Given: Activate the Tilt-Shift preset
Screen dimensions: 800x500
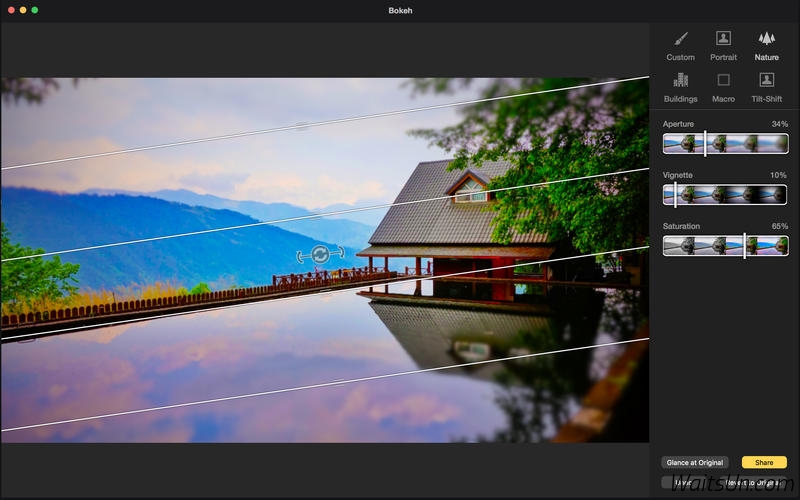Looking at the screenshot, I should point(766,88).
